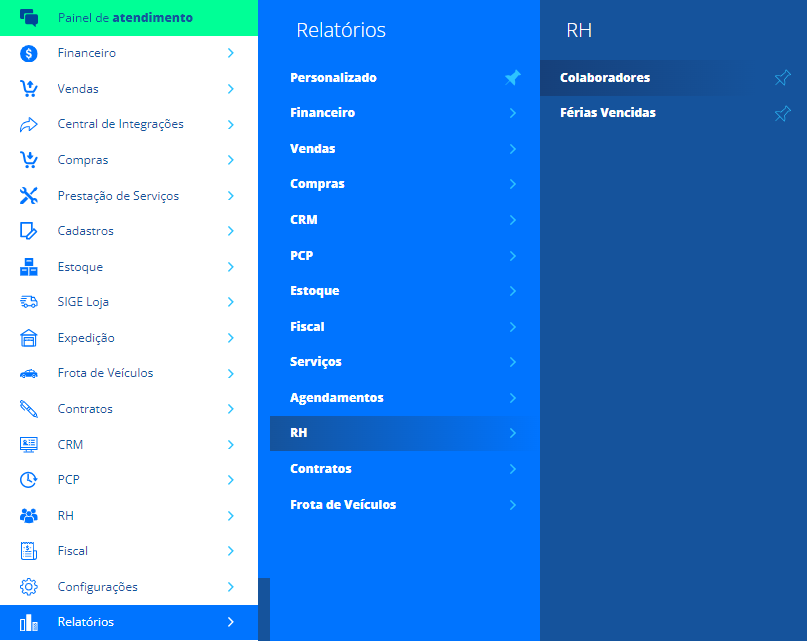Viewport: 807px width, 641px height.
Task: Click the RH people icon in sidebar
Action: 29,516
